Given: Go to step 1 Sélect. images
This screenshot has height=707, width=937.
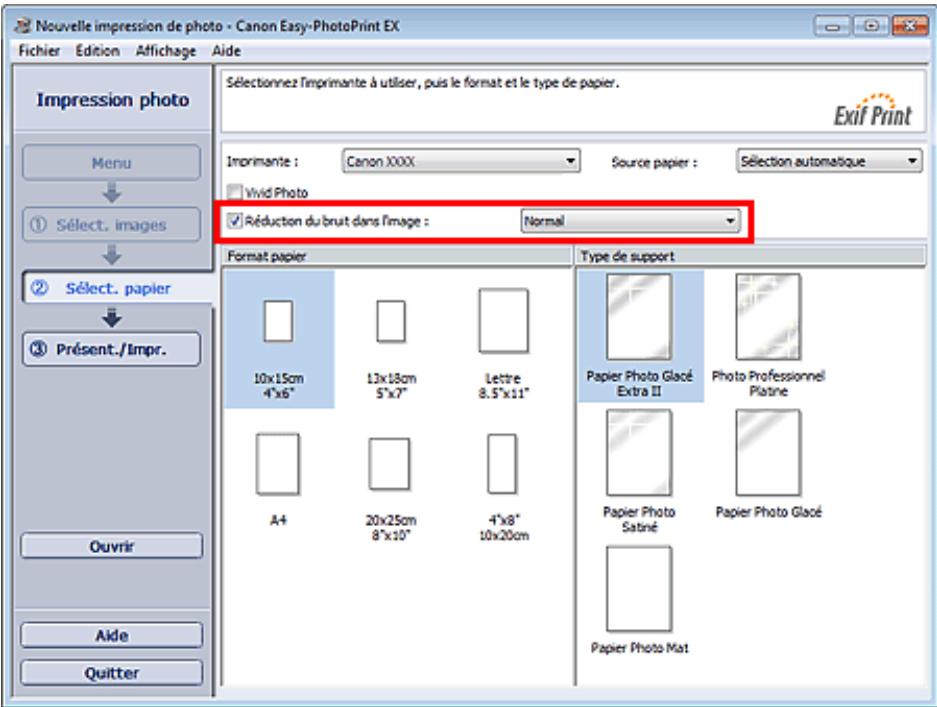Looking at the screenshot, I should 112,225.
